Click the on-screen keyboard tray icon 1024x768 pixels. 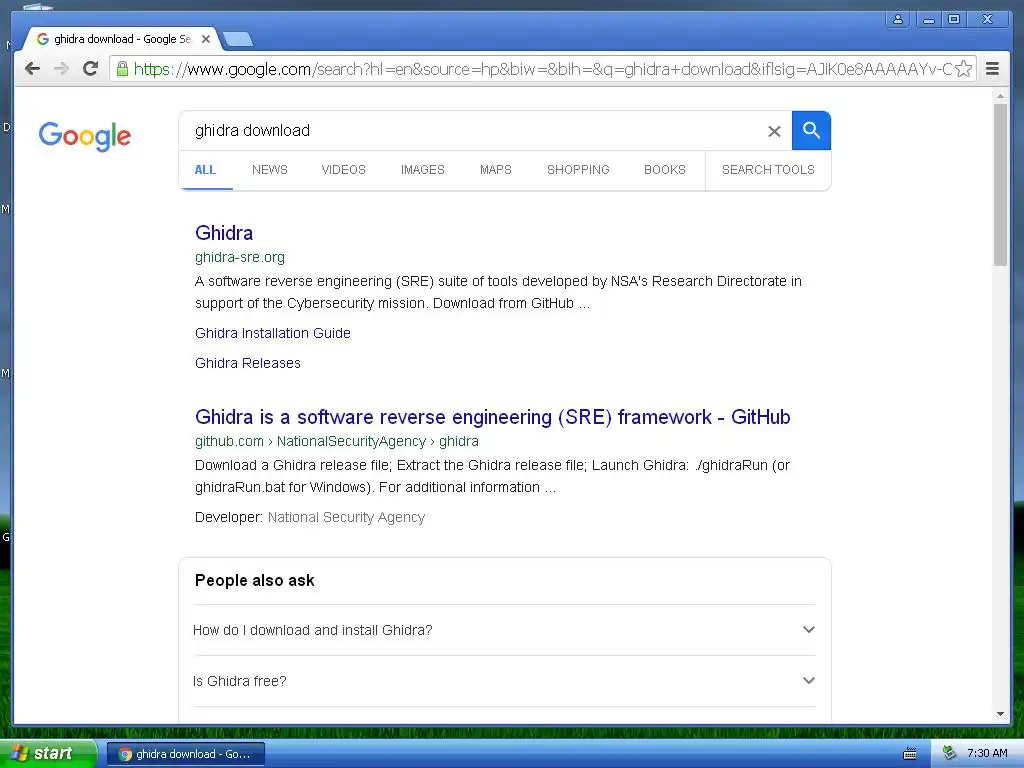pos(909,754)
